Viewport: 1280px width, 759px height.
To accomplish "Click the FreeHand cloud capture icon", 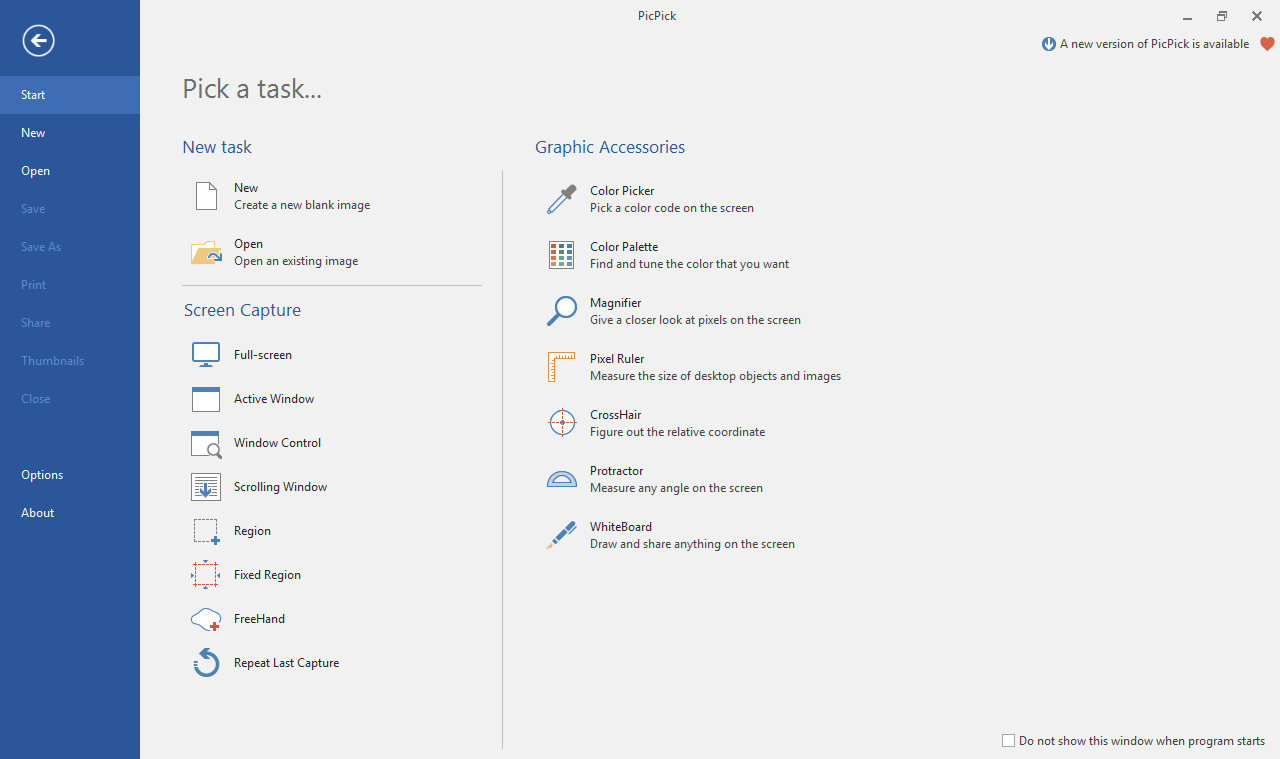I will (x=206, y=619).
